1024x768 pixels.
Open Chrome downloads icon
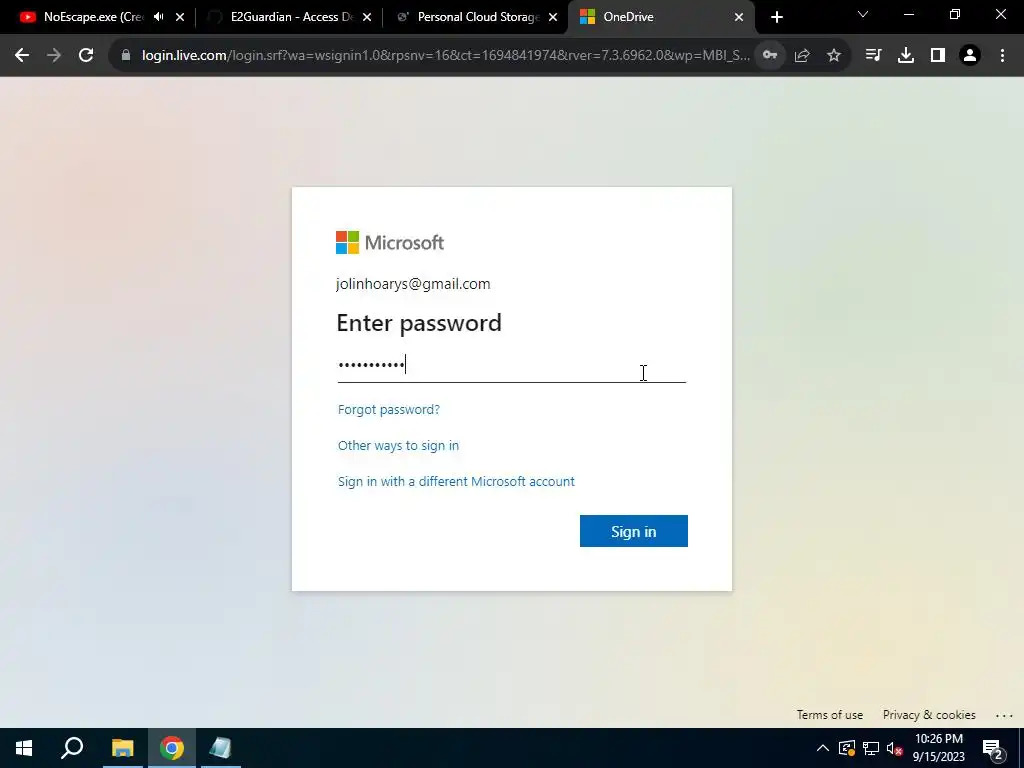tap(906, 56)
